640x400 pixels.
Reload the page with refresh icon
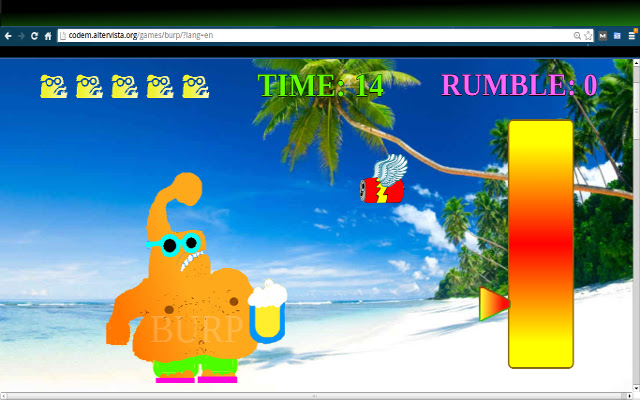35,36
